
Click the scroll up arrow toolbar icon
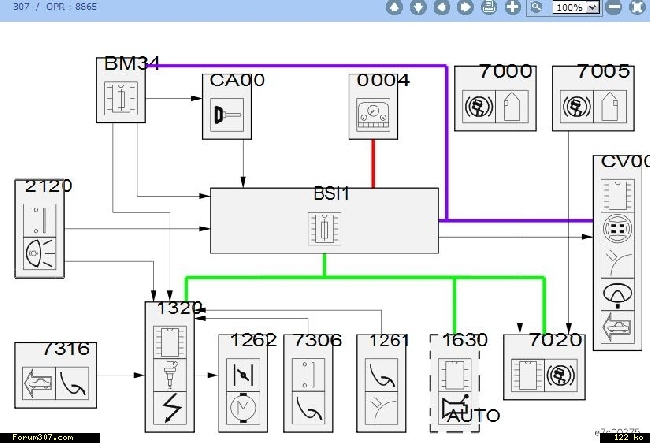pyautogui.click(x=394, y=7)
